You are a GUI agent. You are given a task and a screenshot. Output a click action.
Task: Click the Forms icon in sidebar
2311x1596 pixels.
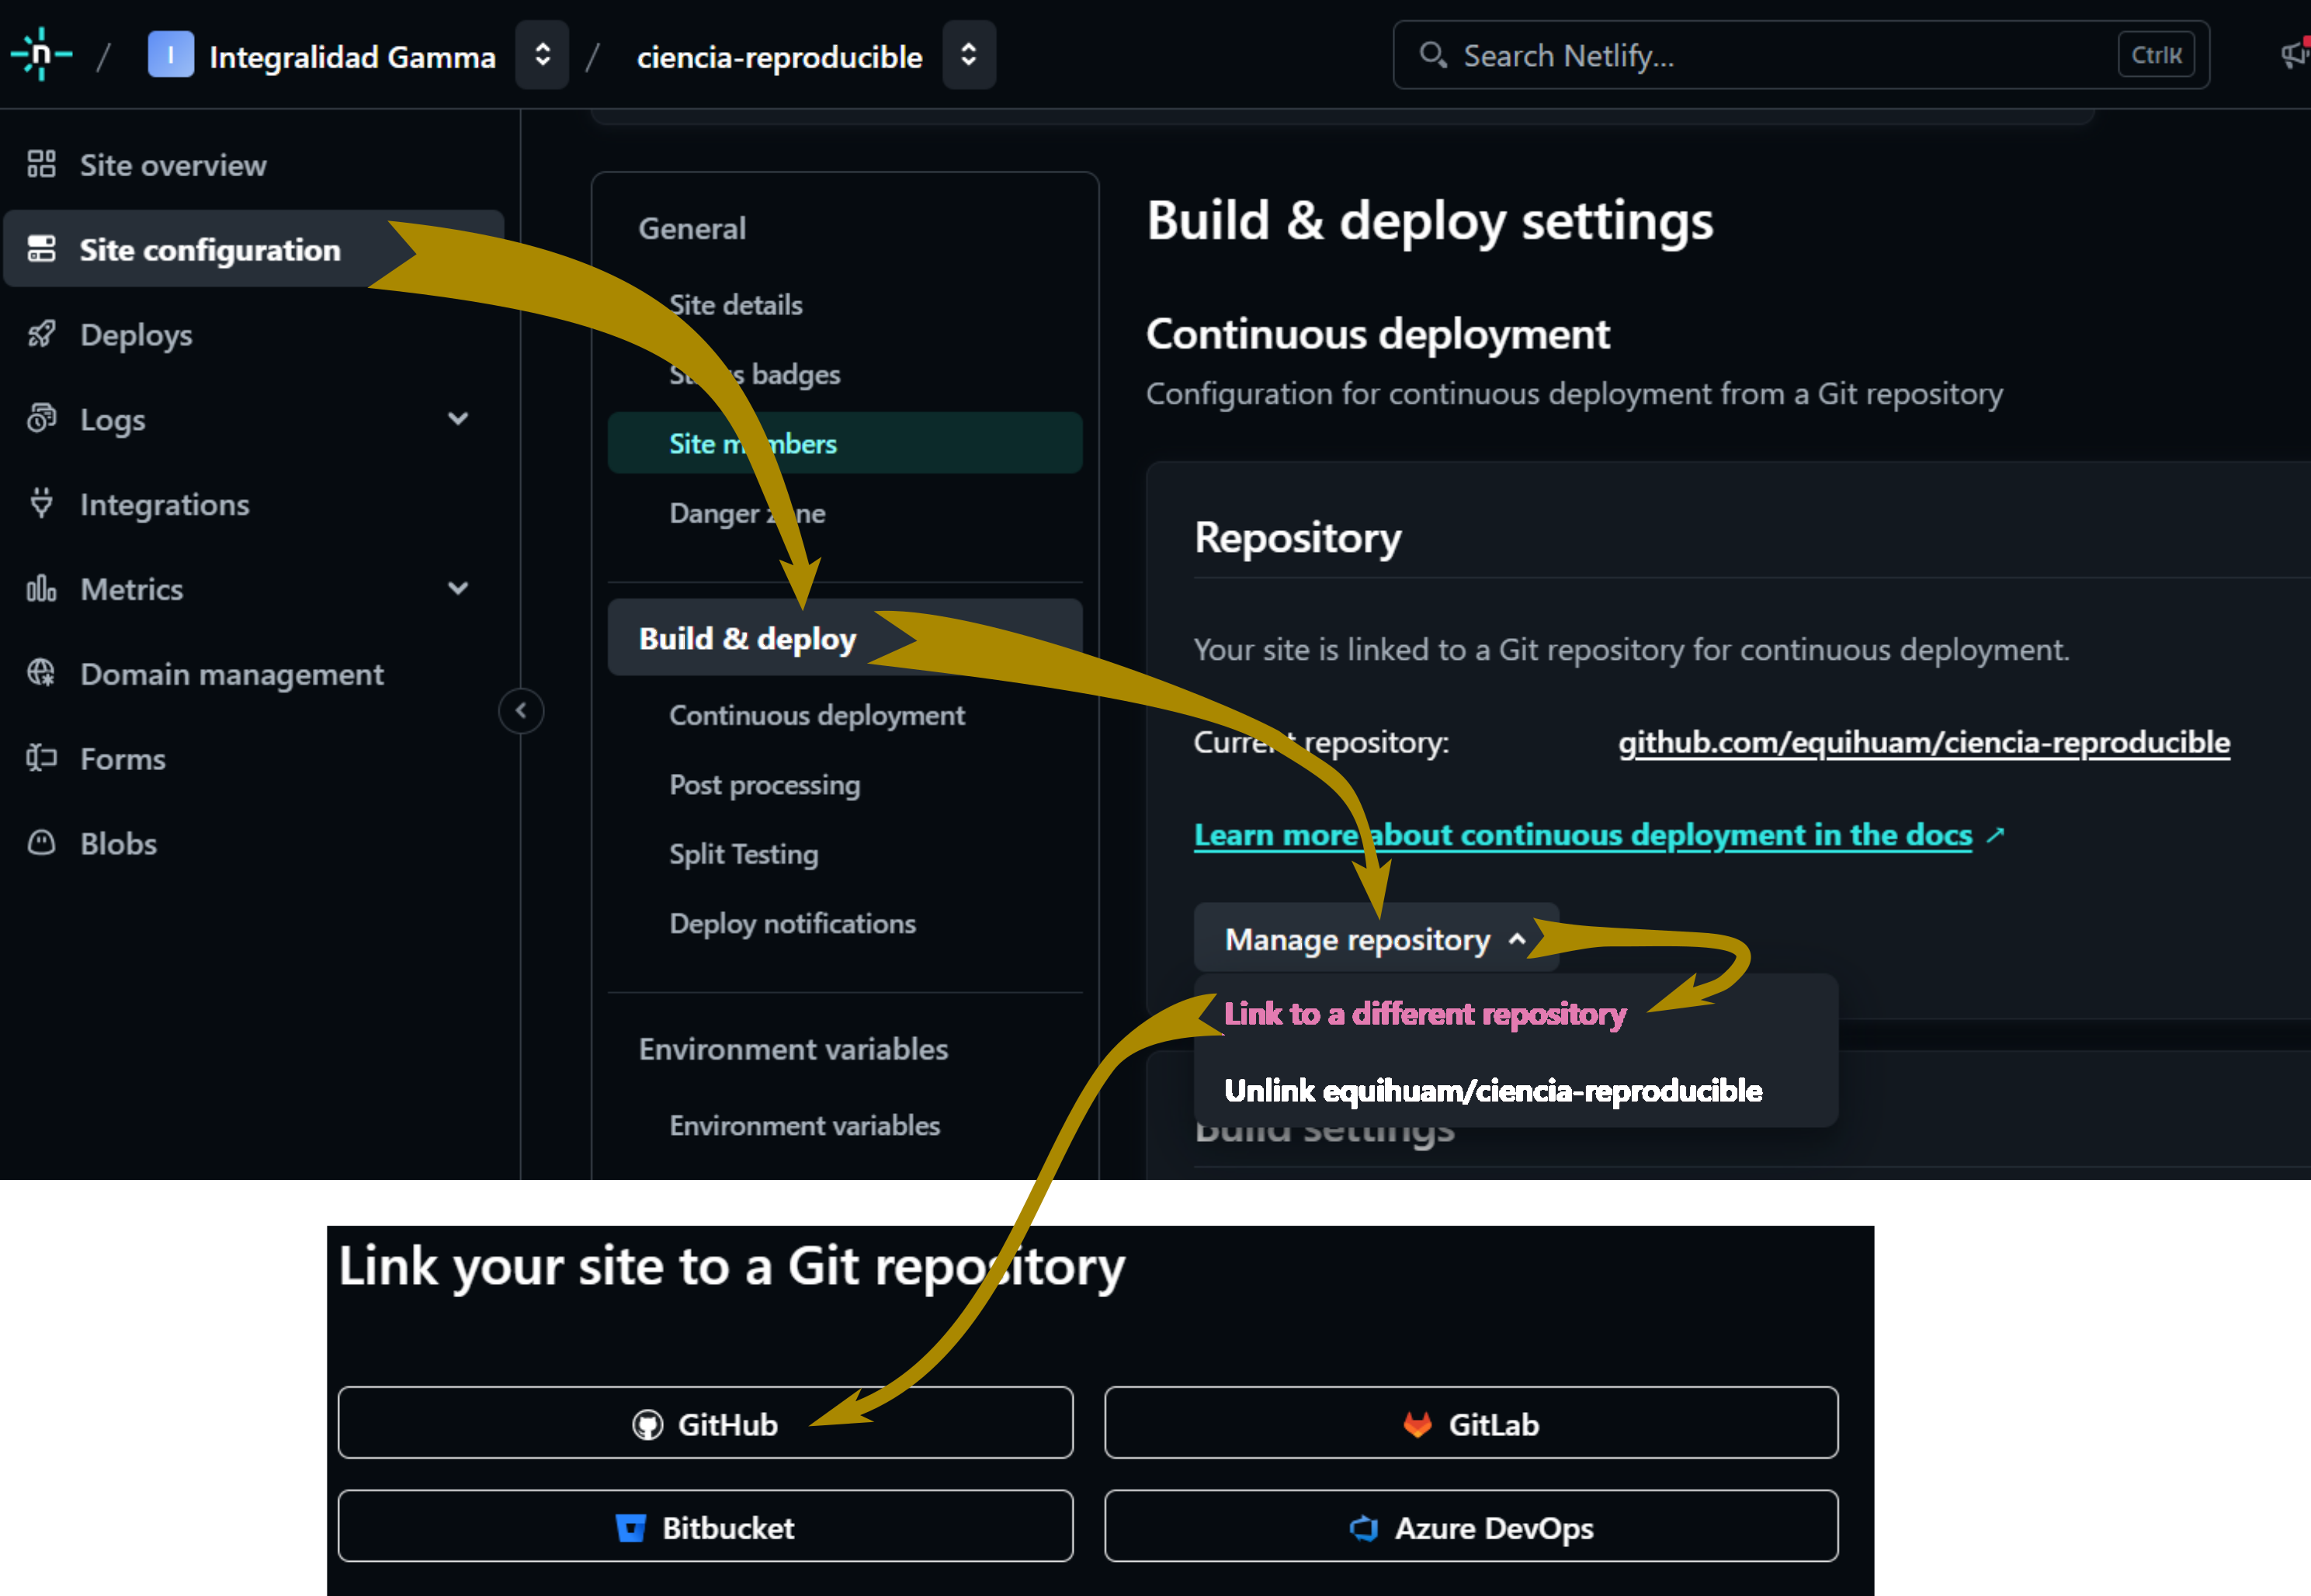tap(41, 758)
